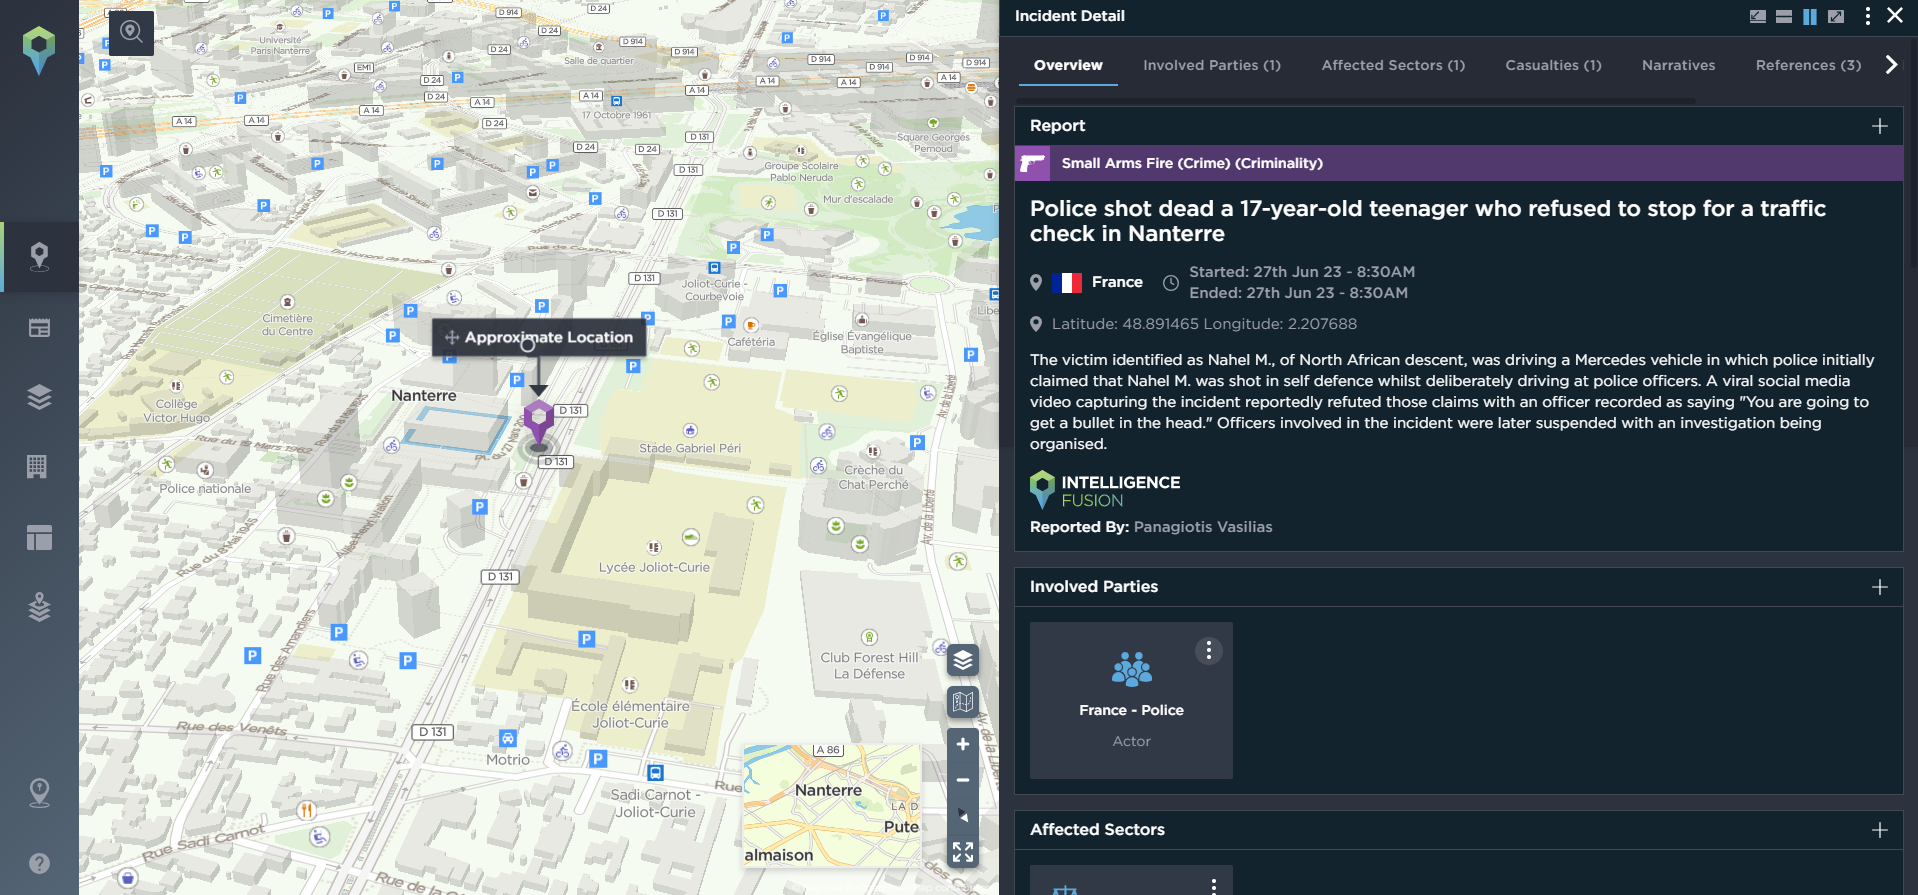Open the geofence pin sidebar icon
Image resolution: width=1918 pixels, height=895 pixels.
tap(39, 793)
